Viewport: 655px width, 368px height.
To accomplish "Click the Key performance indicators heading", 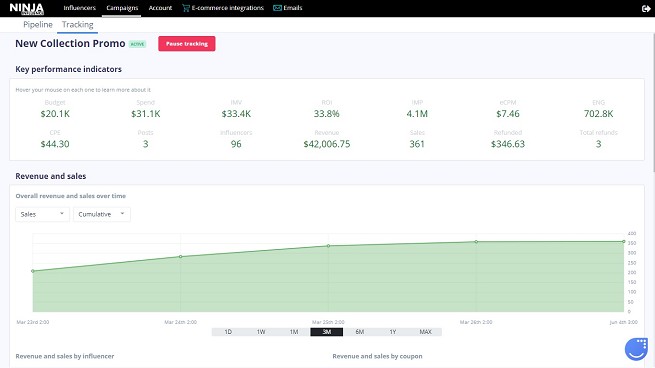I will [69, 69].
